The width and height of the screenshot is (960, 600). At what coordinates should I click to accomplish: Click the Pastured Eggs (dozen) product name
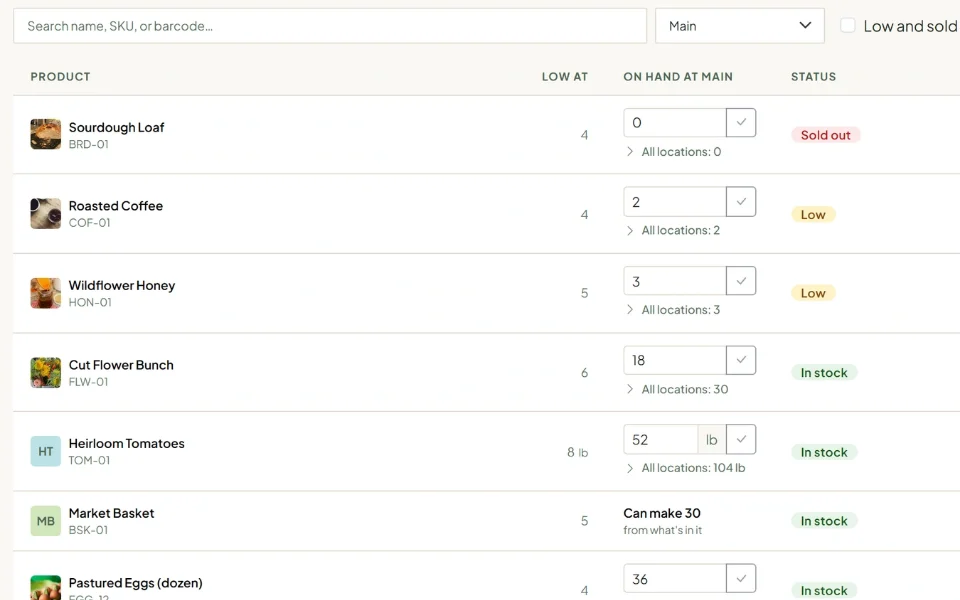pyautogui.click(x=135, y=583)
